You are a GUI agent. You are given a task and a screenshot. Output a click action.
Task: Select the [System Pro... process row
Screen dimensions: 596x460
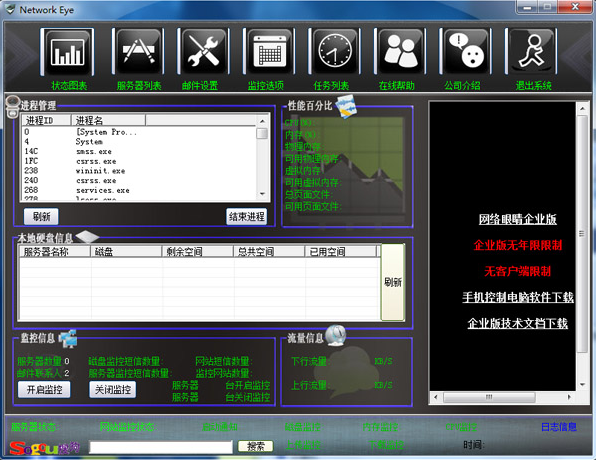(139, 132)
